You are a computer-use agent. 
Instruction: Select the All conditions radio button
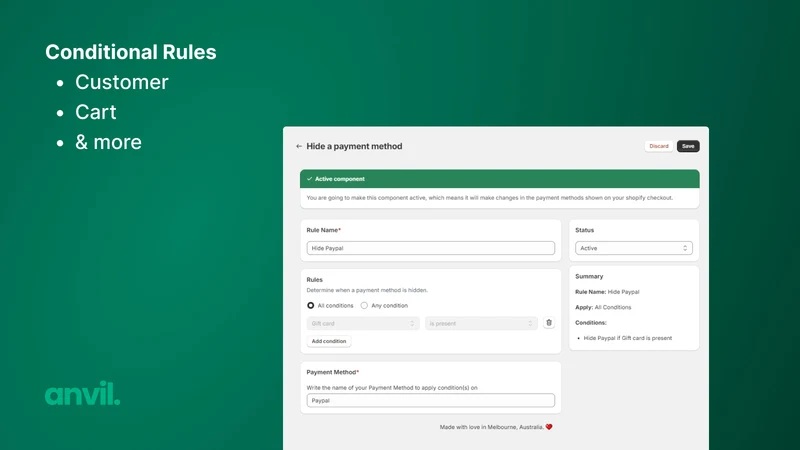click(310, 306)
